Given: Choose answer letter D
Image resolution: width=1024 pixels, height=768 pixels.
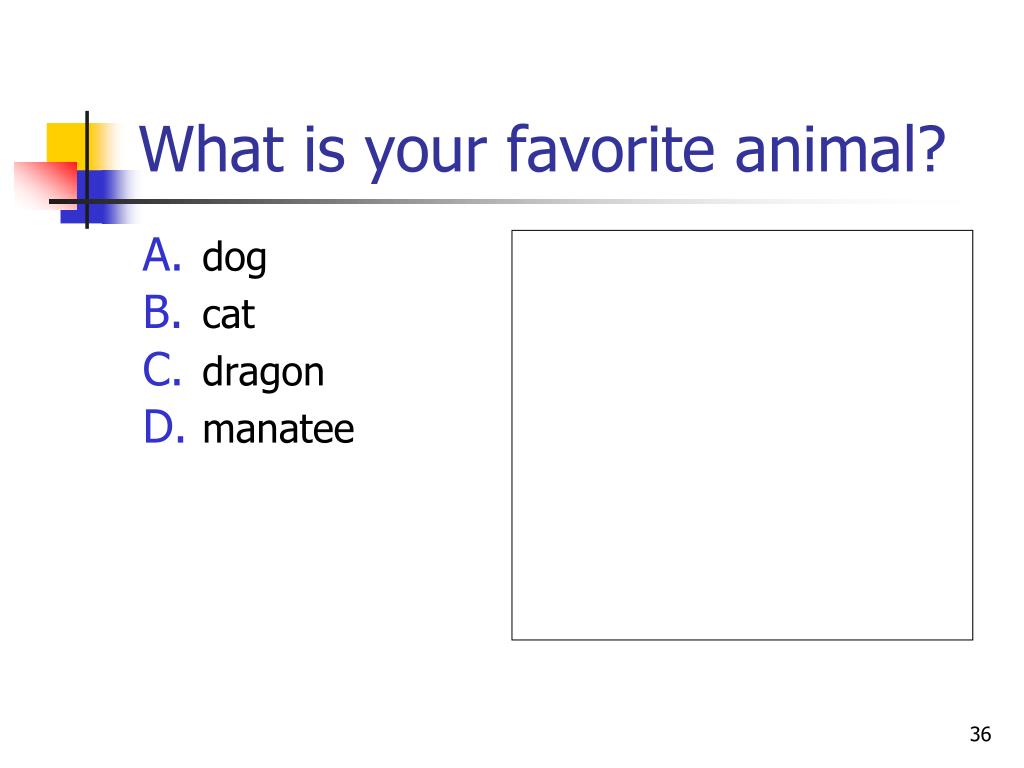Looking at the screenshot, I should (x=163, y=426).
